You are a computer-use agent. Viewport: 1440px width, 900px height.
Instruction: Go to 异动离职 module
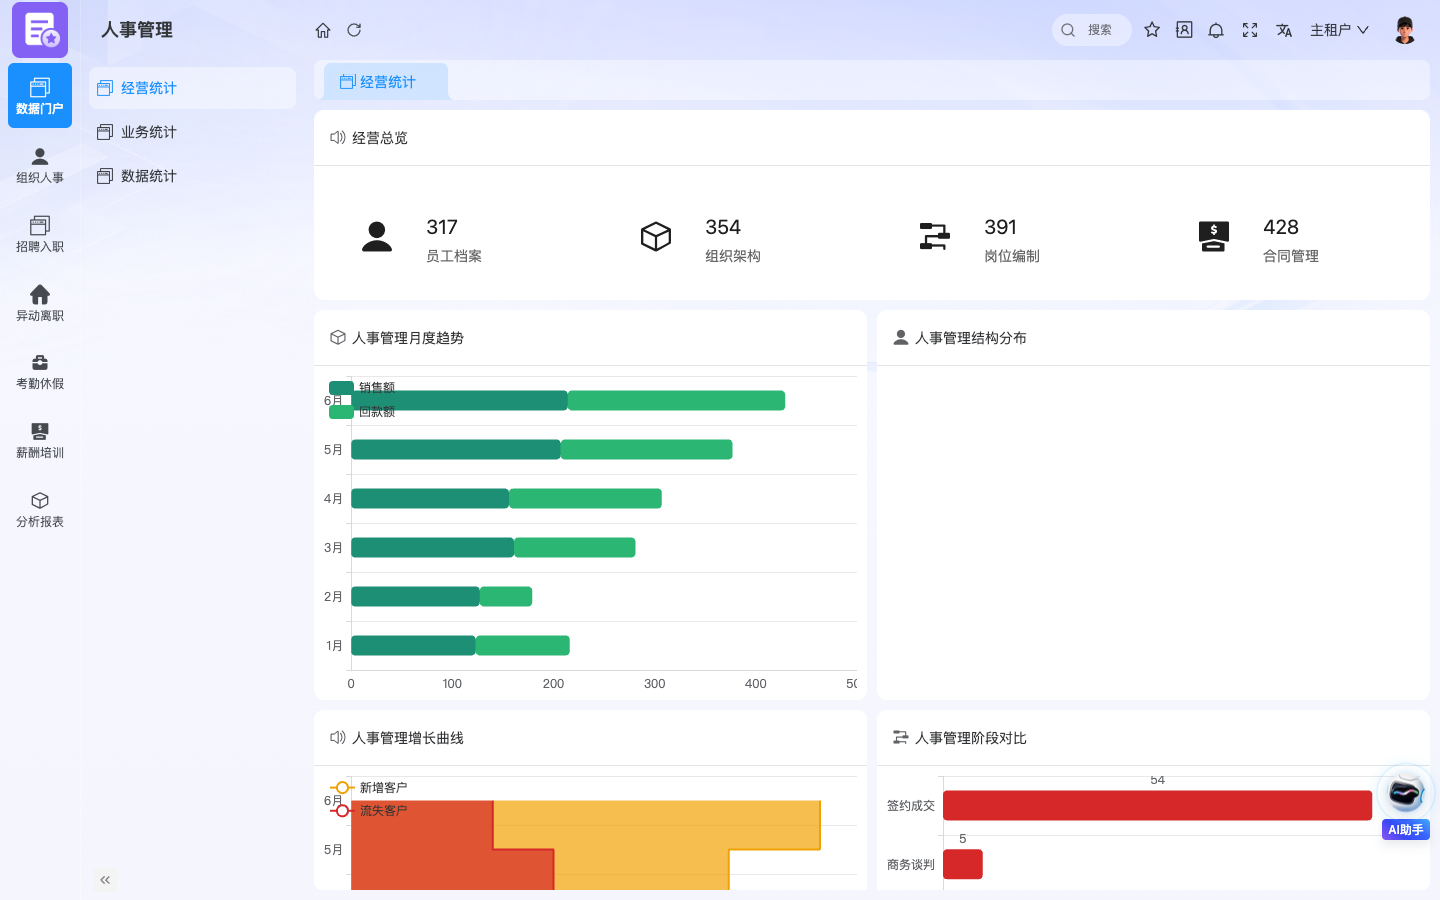click(x=40, y=303)
